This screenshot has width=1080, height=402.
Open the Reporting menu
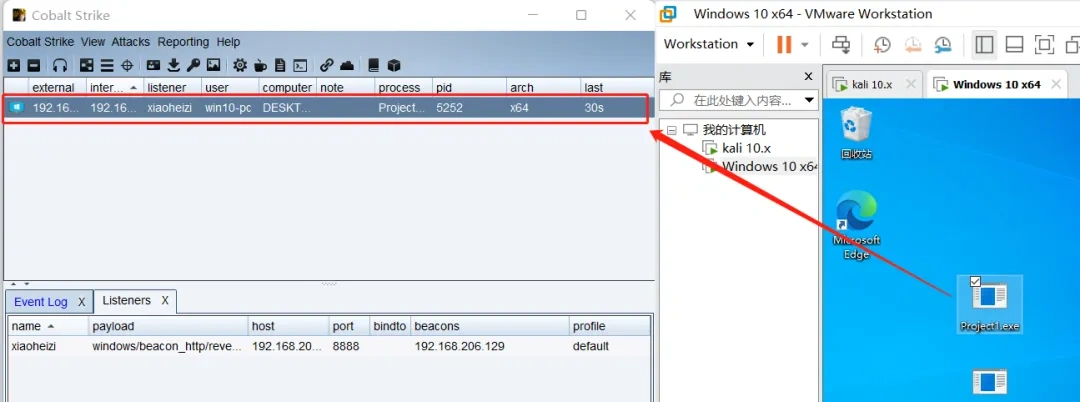point(183,42)
